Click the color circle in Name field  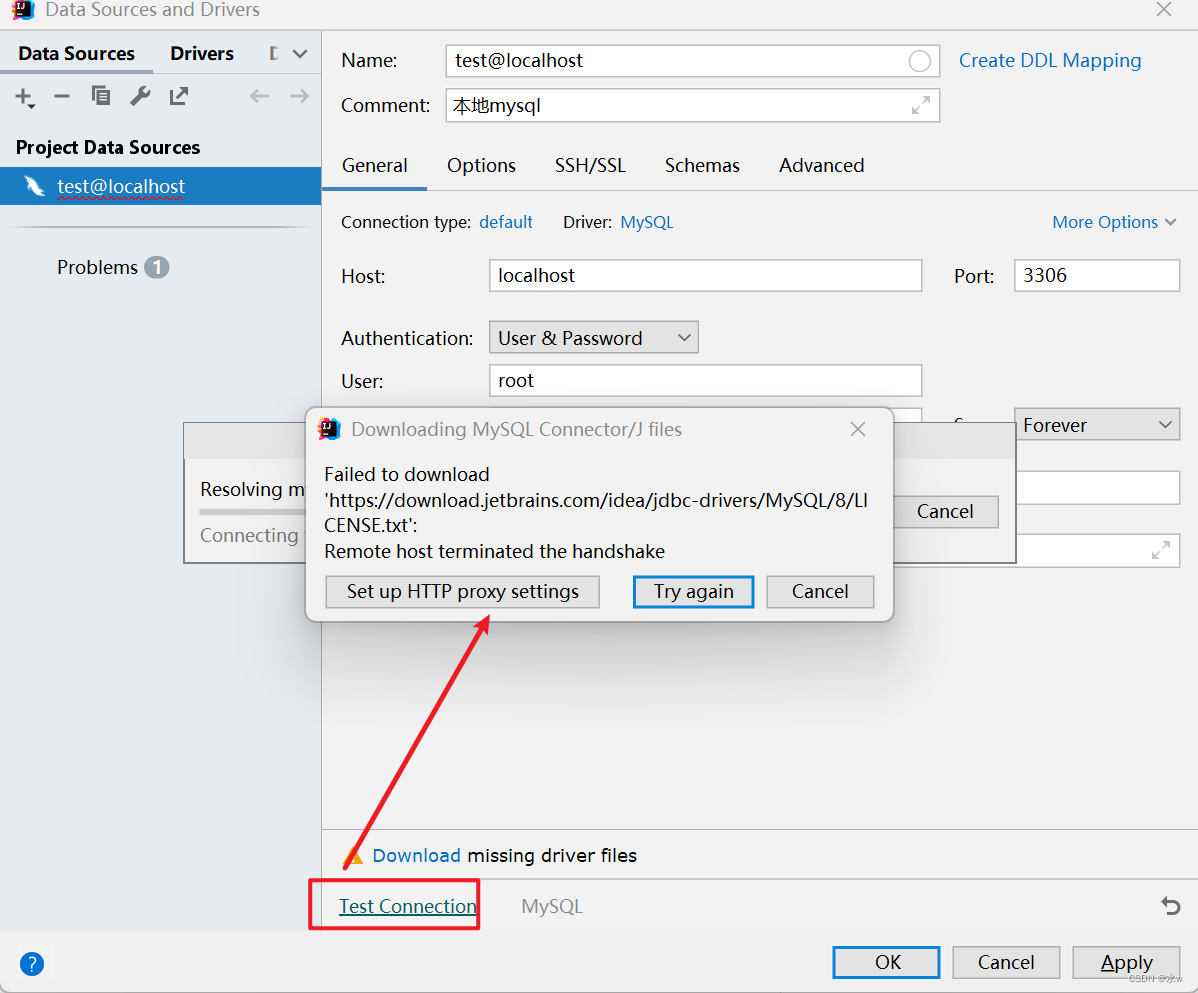pyautogui.click(x=920, y=61)
